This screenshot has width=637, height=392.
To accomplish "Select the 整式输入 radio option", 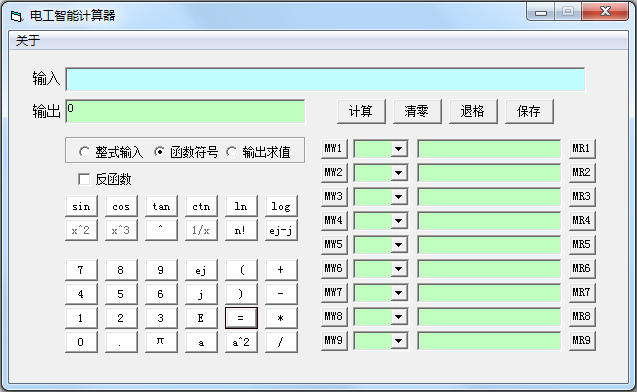I will (x=111, y=152).
